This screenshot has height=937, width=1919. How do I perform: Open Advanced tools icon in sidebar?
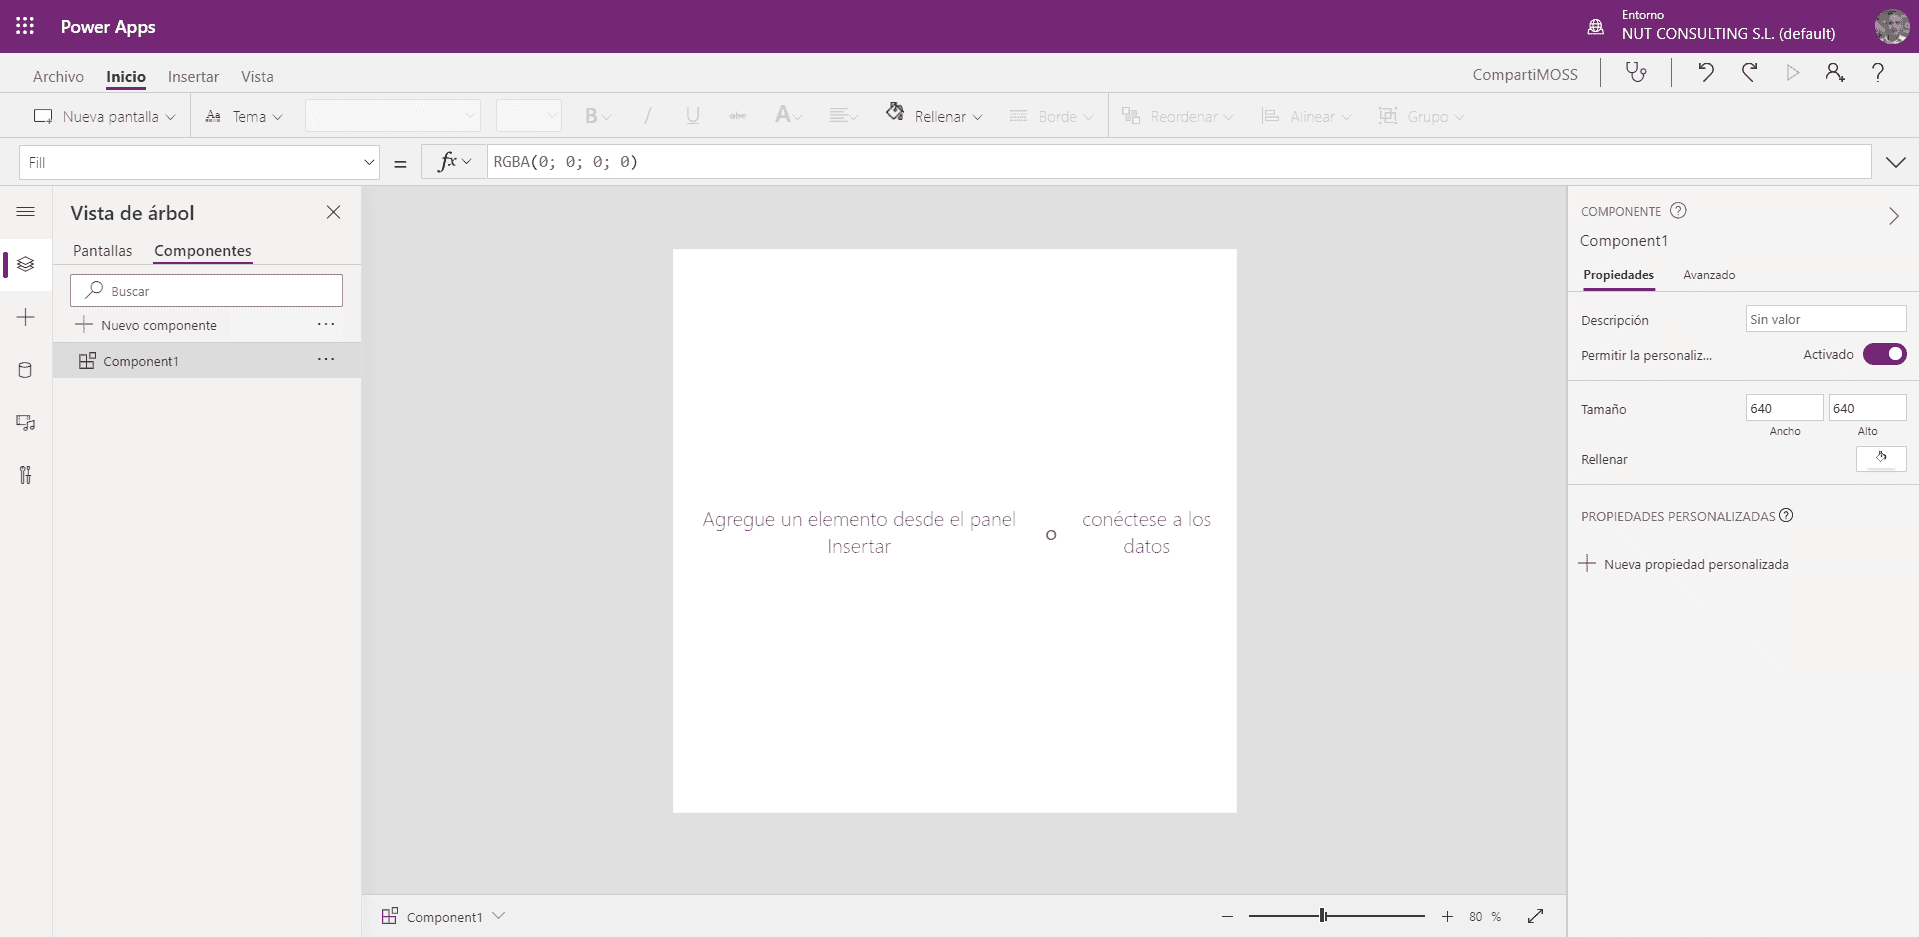[x=26, y=475]
